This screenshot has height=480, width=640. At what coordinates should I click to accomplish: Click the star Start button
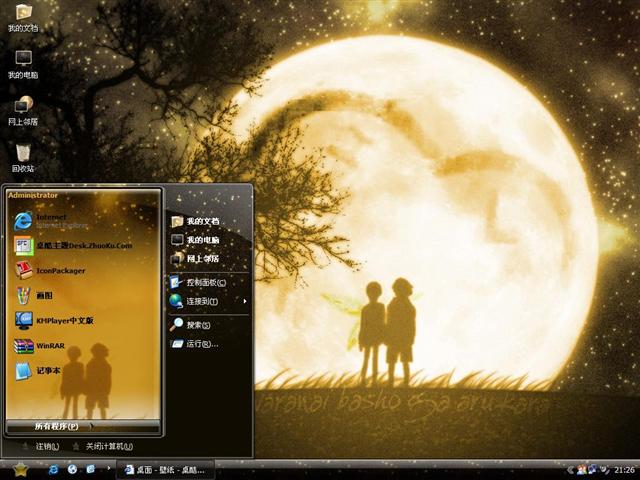[x=20, y=468]
